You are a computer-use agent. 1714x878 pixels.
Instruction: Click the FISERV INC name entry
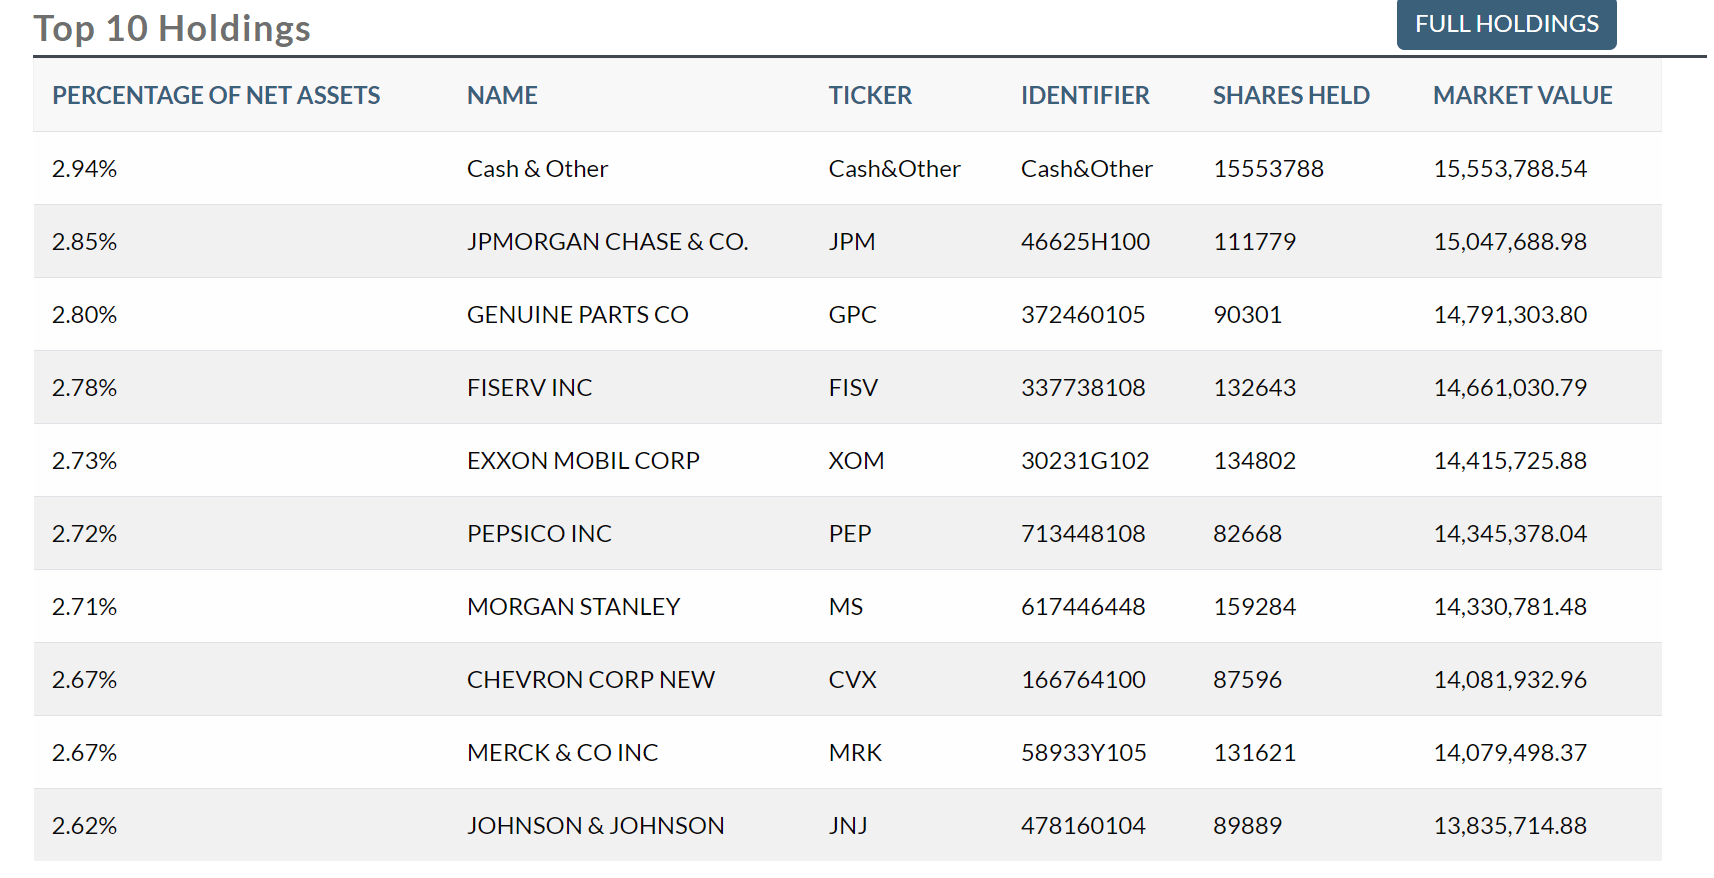[529, 387]
